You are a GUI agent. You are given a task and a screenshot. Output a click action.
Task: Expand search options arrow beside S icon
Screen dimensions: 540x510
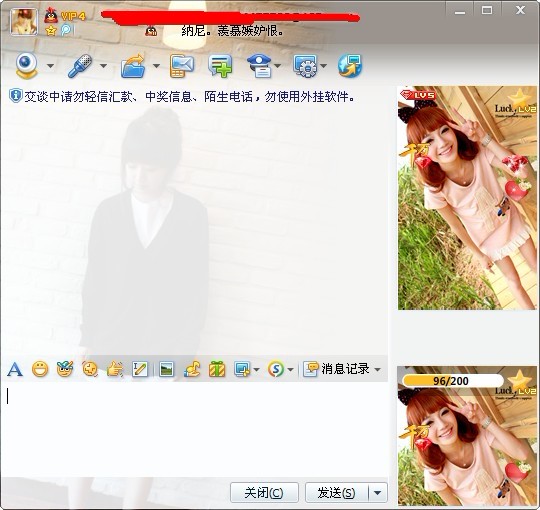(x=290, y=370)
